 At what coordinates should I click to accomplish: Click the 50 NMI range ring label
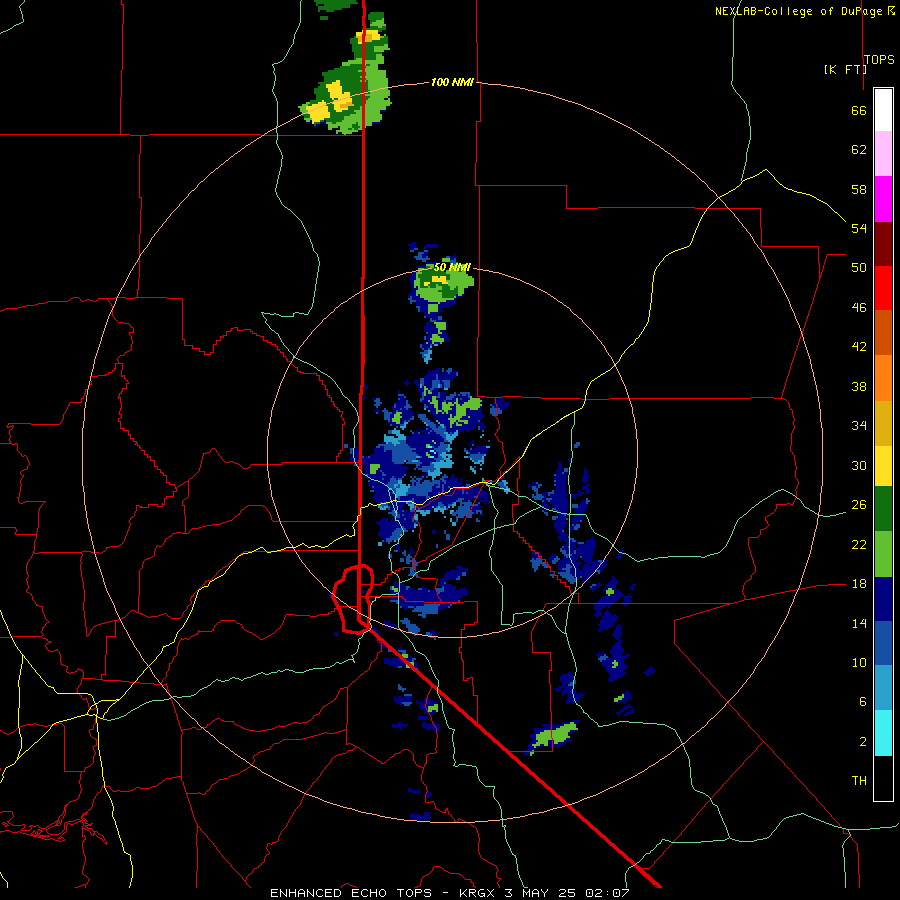coord(452,267)
